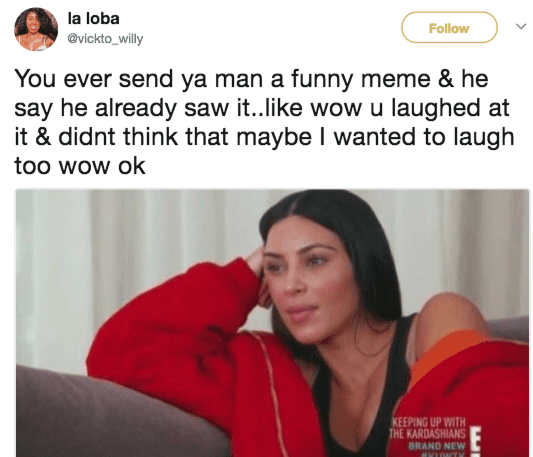Click the words 'funny meme' in tweet
The width and height of the screenshot is (533, 457).
(361, 79)
